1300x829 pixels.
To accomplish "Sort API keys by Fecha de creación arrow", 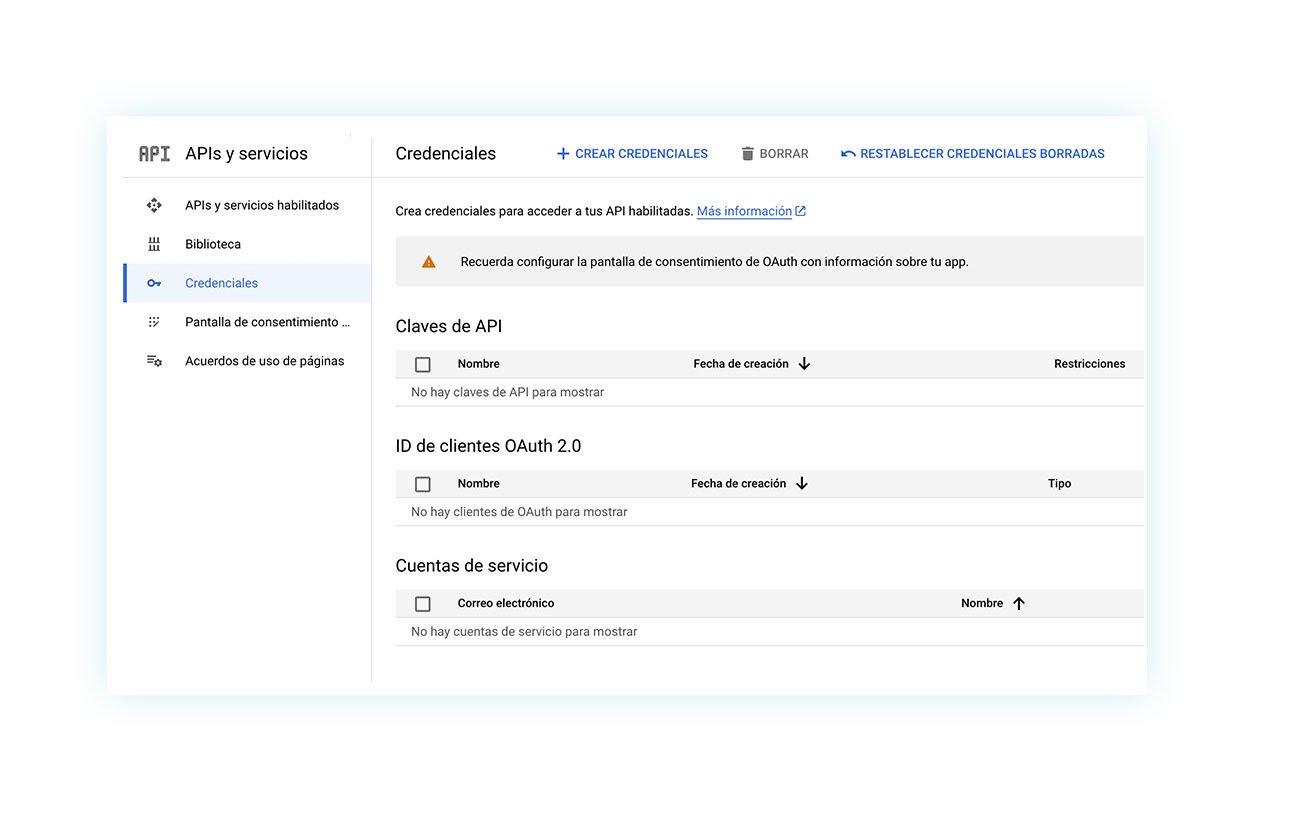I will pyautogui.click(x=804, y=364).
